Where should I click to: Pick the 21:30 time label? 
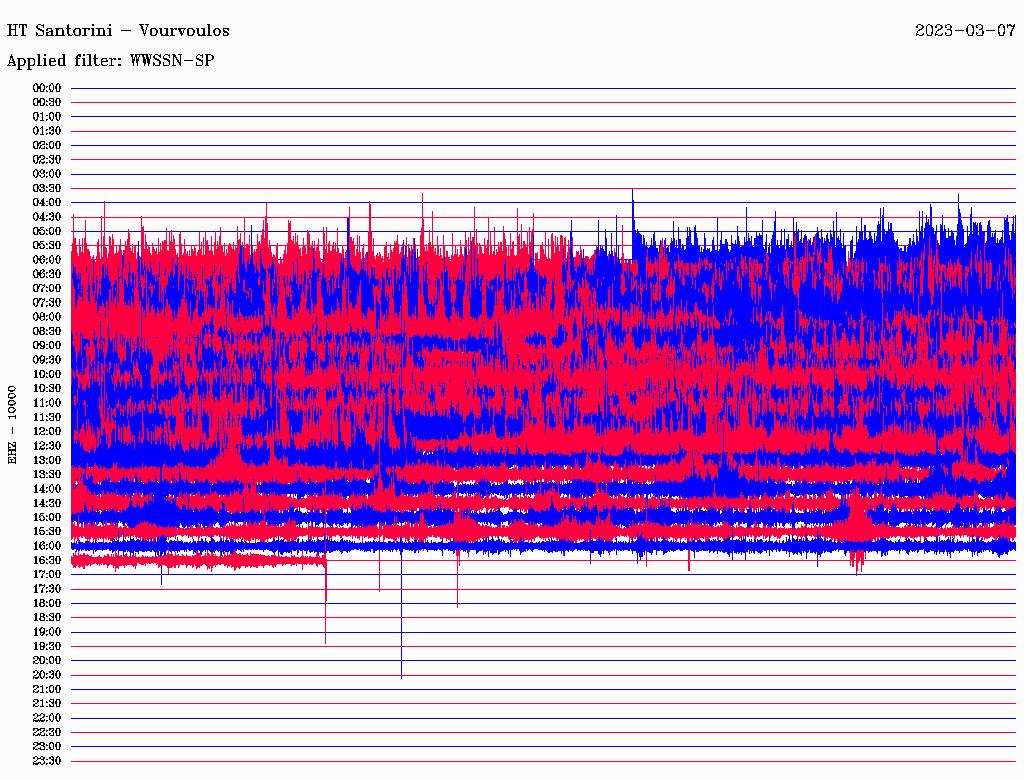[47, 703]
